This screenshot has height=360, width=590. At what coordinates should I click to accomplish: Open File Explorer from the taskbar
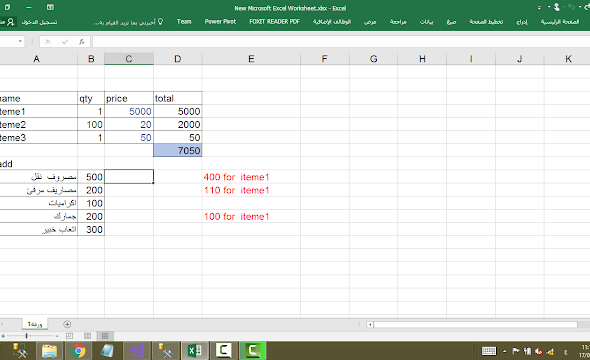pos(49,351)
